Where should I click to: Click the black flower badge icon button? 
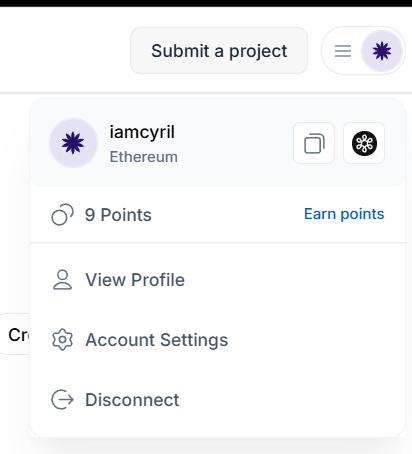364,143
